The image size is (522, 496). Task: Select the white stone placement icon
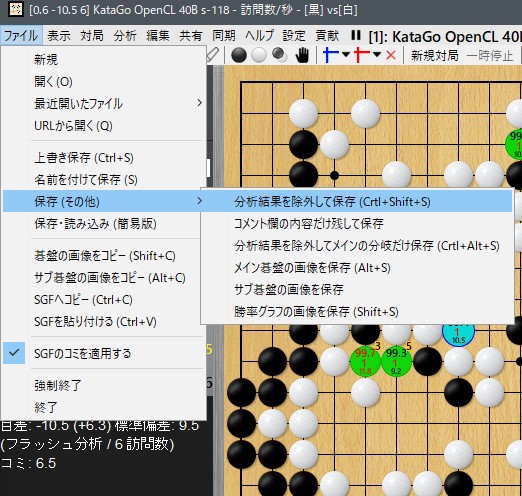coord(259,55)
